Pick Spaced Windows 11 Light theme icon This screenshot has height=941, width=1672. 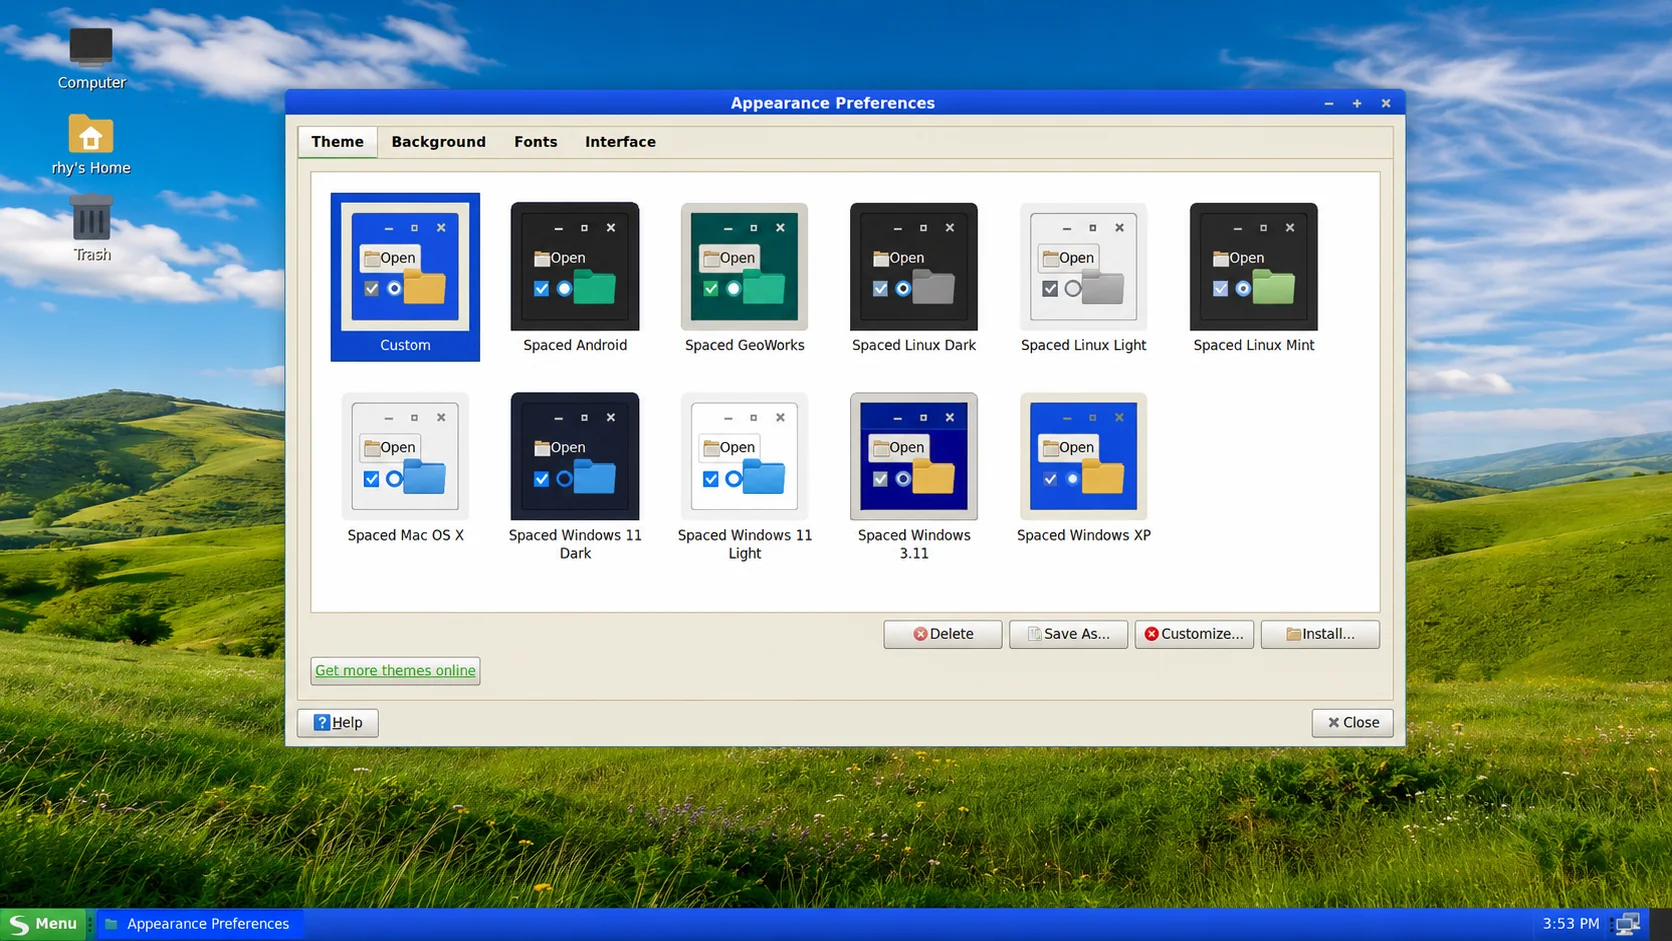(744, 456)
